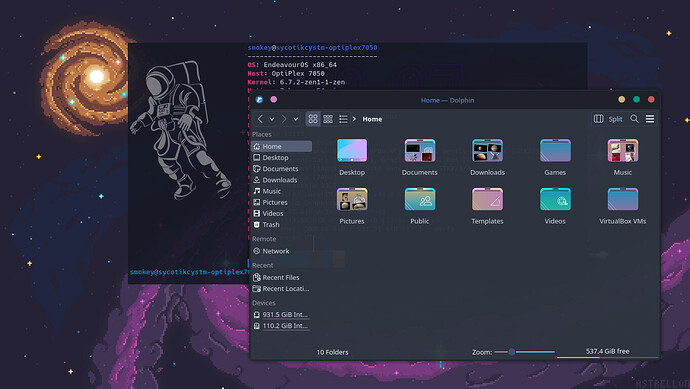Viewport: 690px width, 389px height.
Task: Select Downloads in the Places panel
Action: pos(281,180)
